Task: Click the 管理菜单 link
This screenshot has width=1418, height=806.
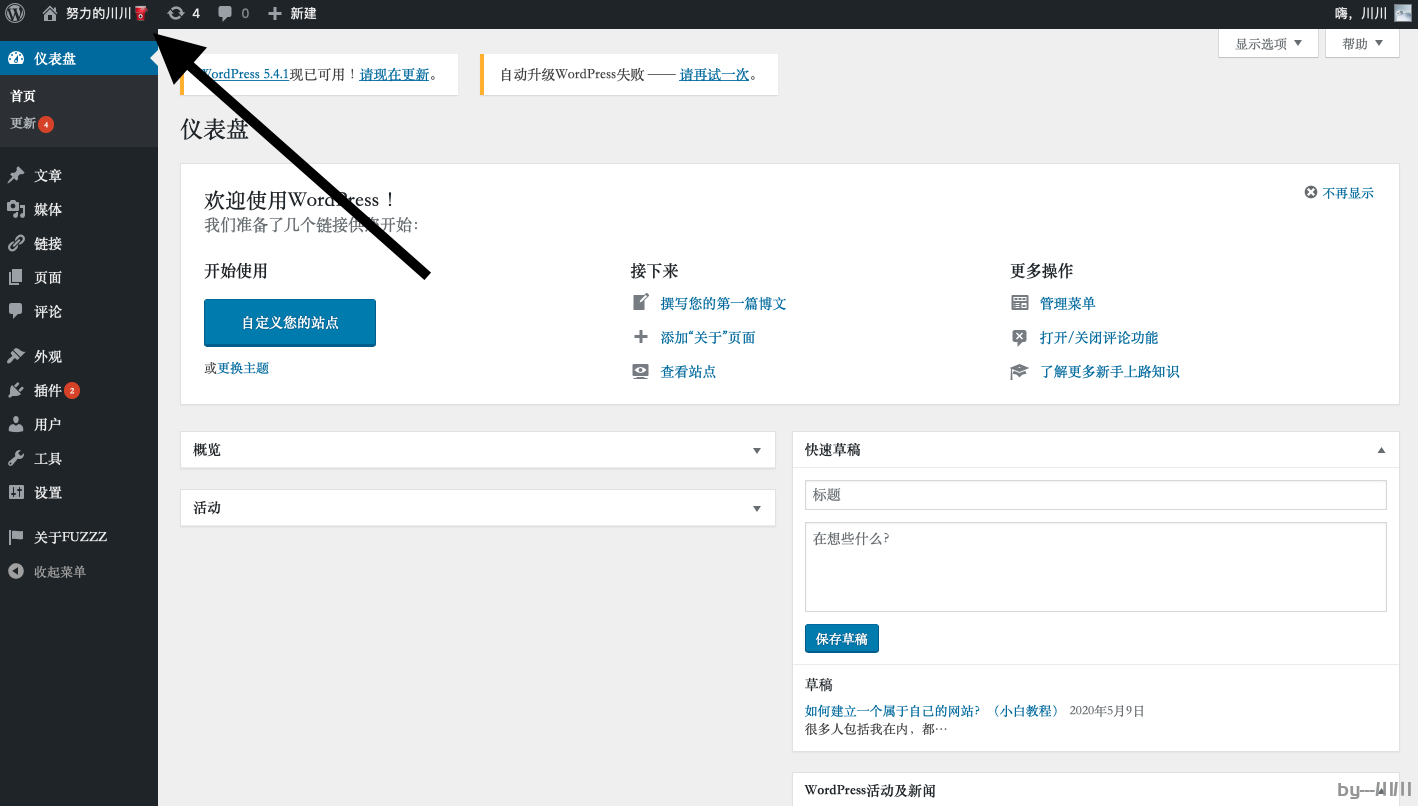Action: [1068, 303]
